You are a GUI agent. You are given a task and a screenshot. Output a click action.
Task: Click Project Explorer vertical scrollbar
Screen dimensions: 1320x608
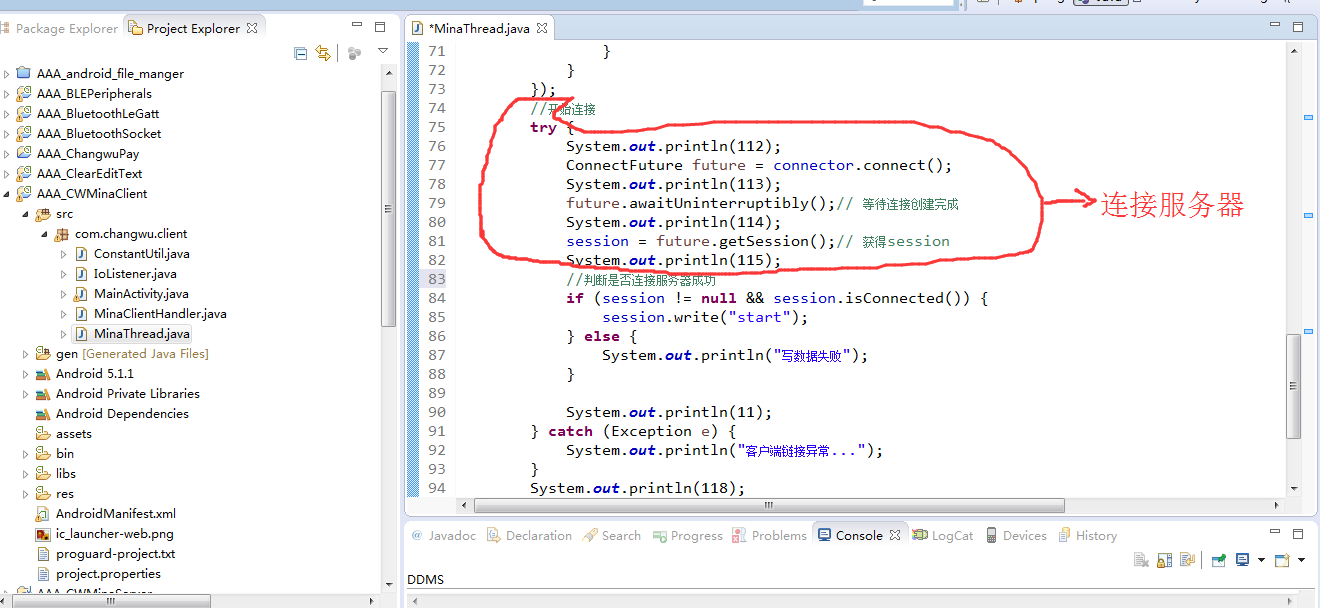coord(389,208)
